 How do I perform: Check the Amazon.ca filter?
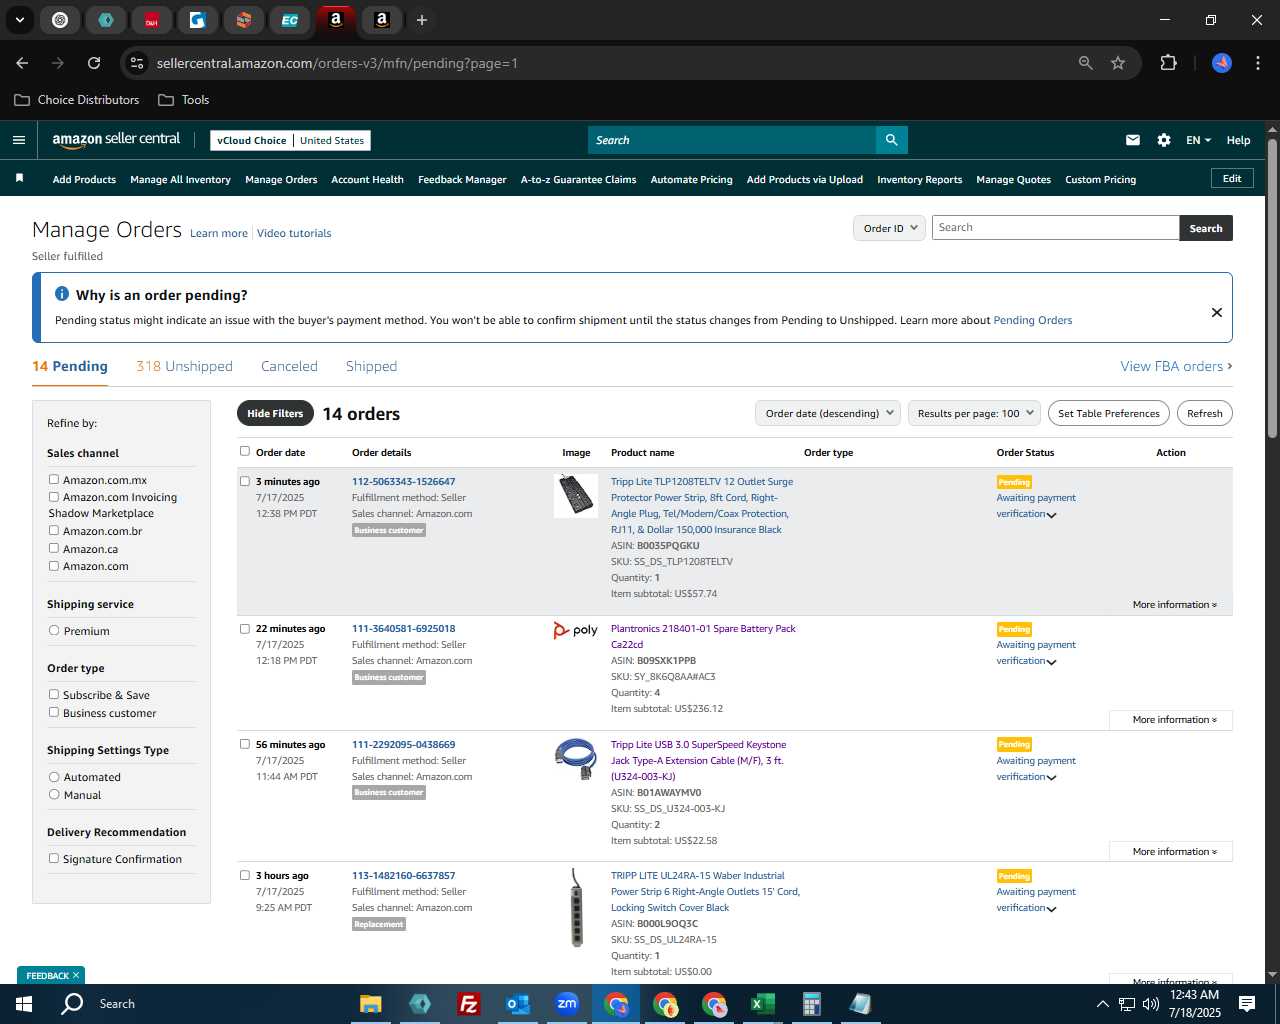pos(54,548)
